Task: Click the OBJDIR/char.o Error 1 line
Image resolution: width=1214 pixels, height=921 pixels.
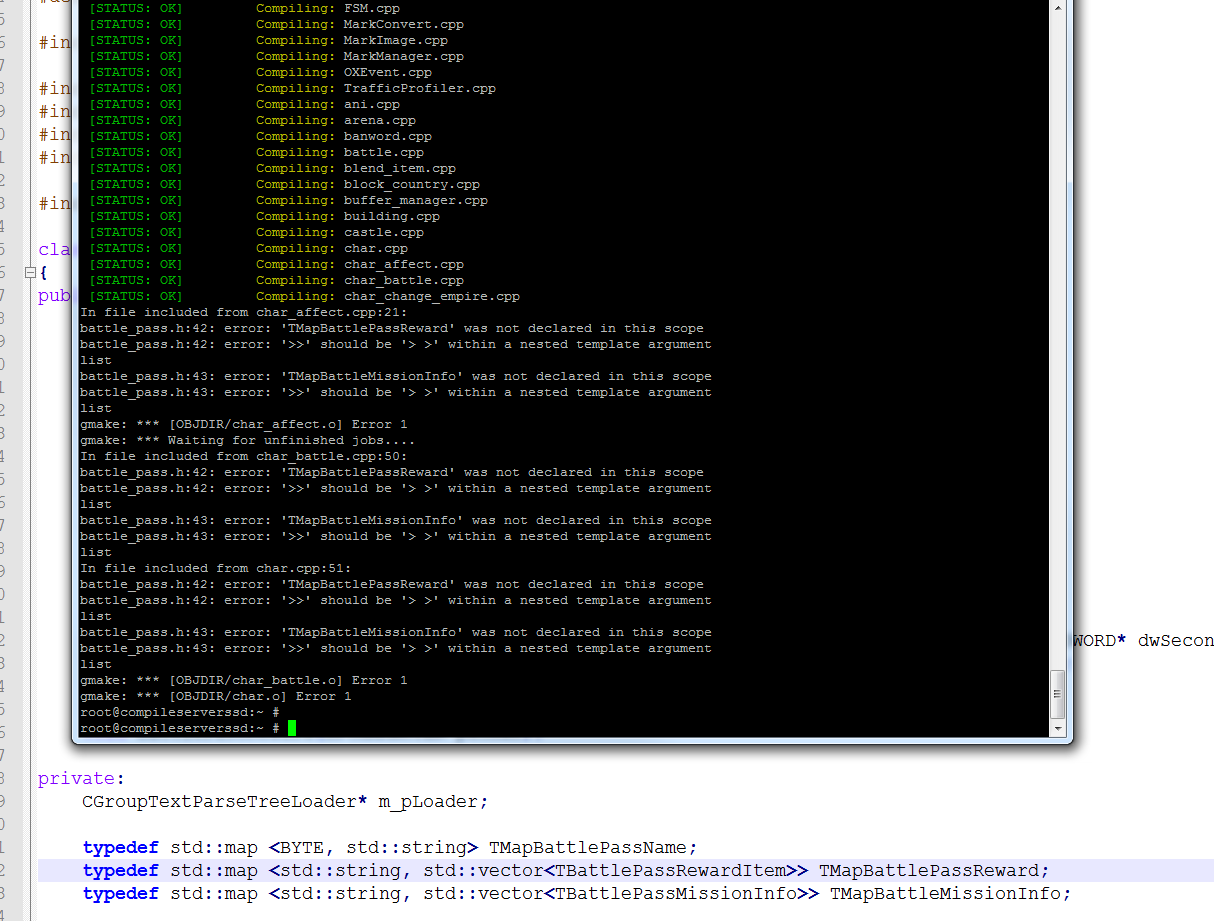Action: (216, 696)
